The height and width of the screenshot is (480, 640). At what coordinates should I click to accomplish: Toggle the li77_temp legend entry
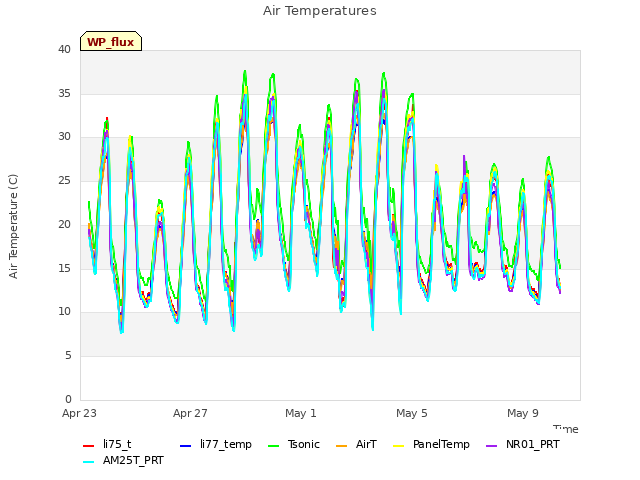pos(216,444)
